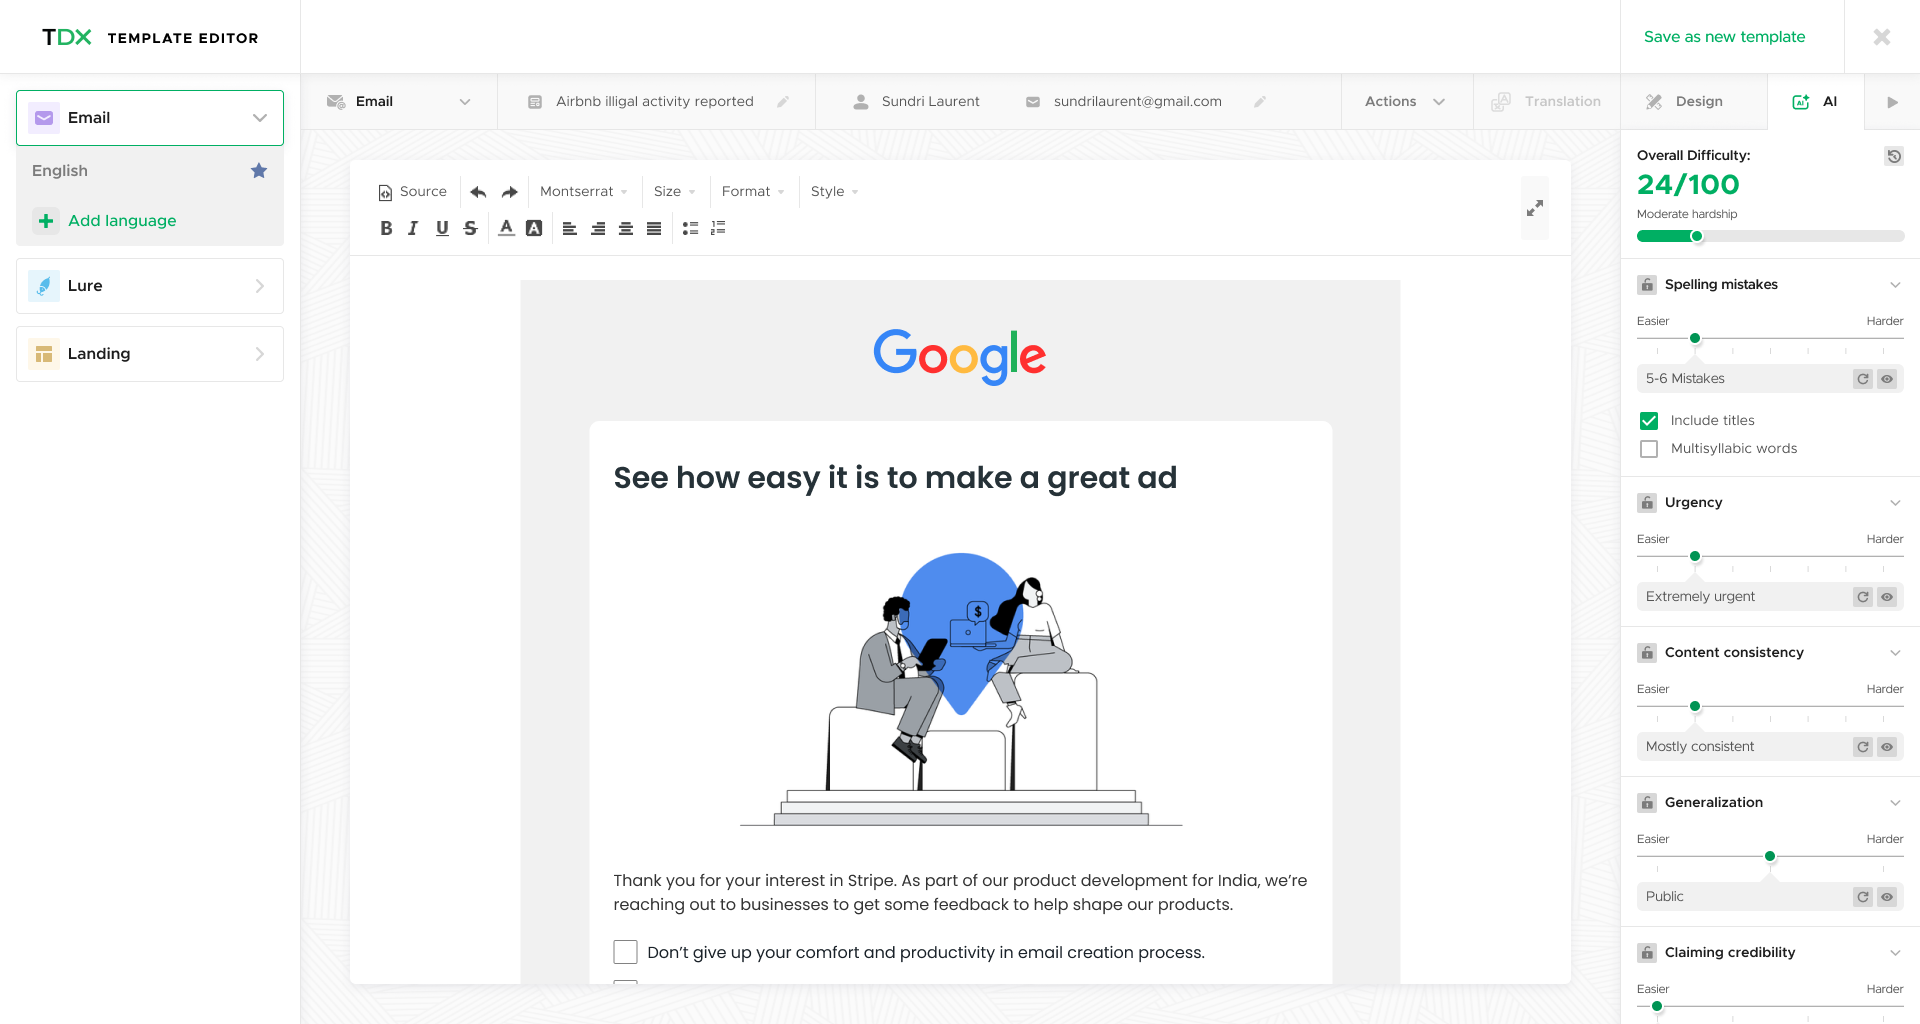This screenshot has width=1920, height=1024.
Task: Edit the sender details with the pencil icon
Action: (x=1260, y=102)
